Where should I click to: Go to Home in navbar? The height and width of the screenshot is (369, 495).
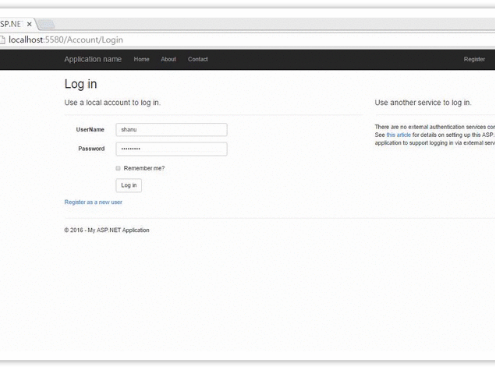point(141,59)
